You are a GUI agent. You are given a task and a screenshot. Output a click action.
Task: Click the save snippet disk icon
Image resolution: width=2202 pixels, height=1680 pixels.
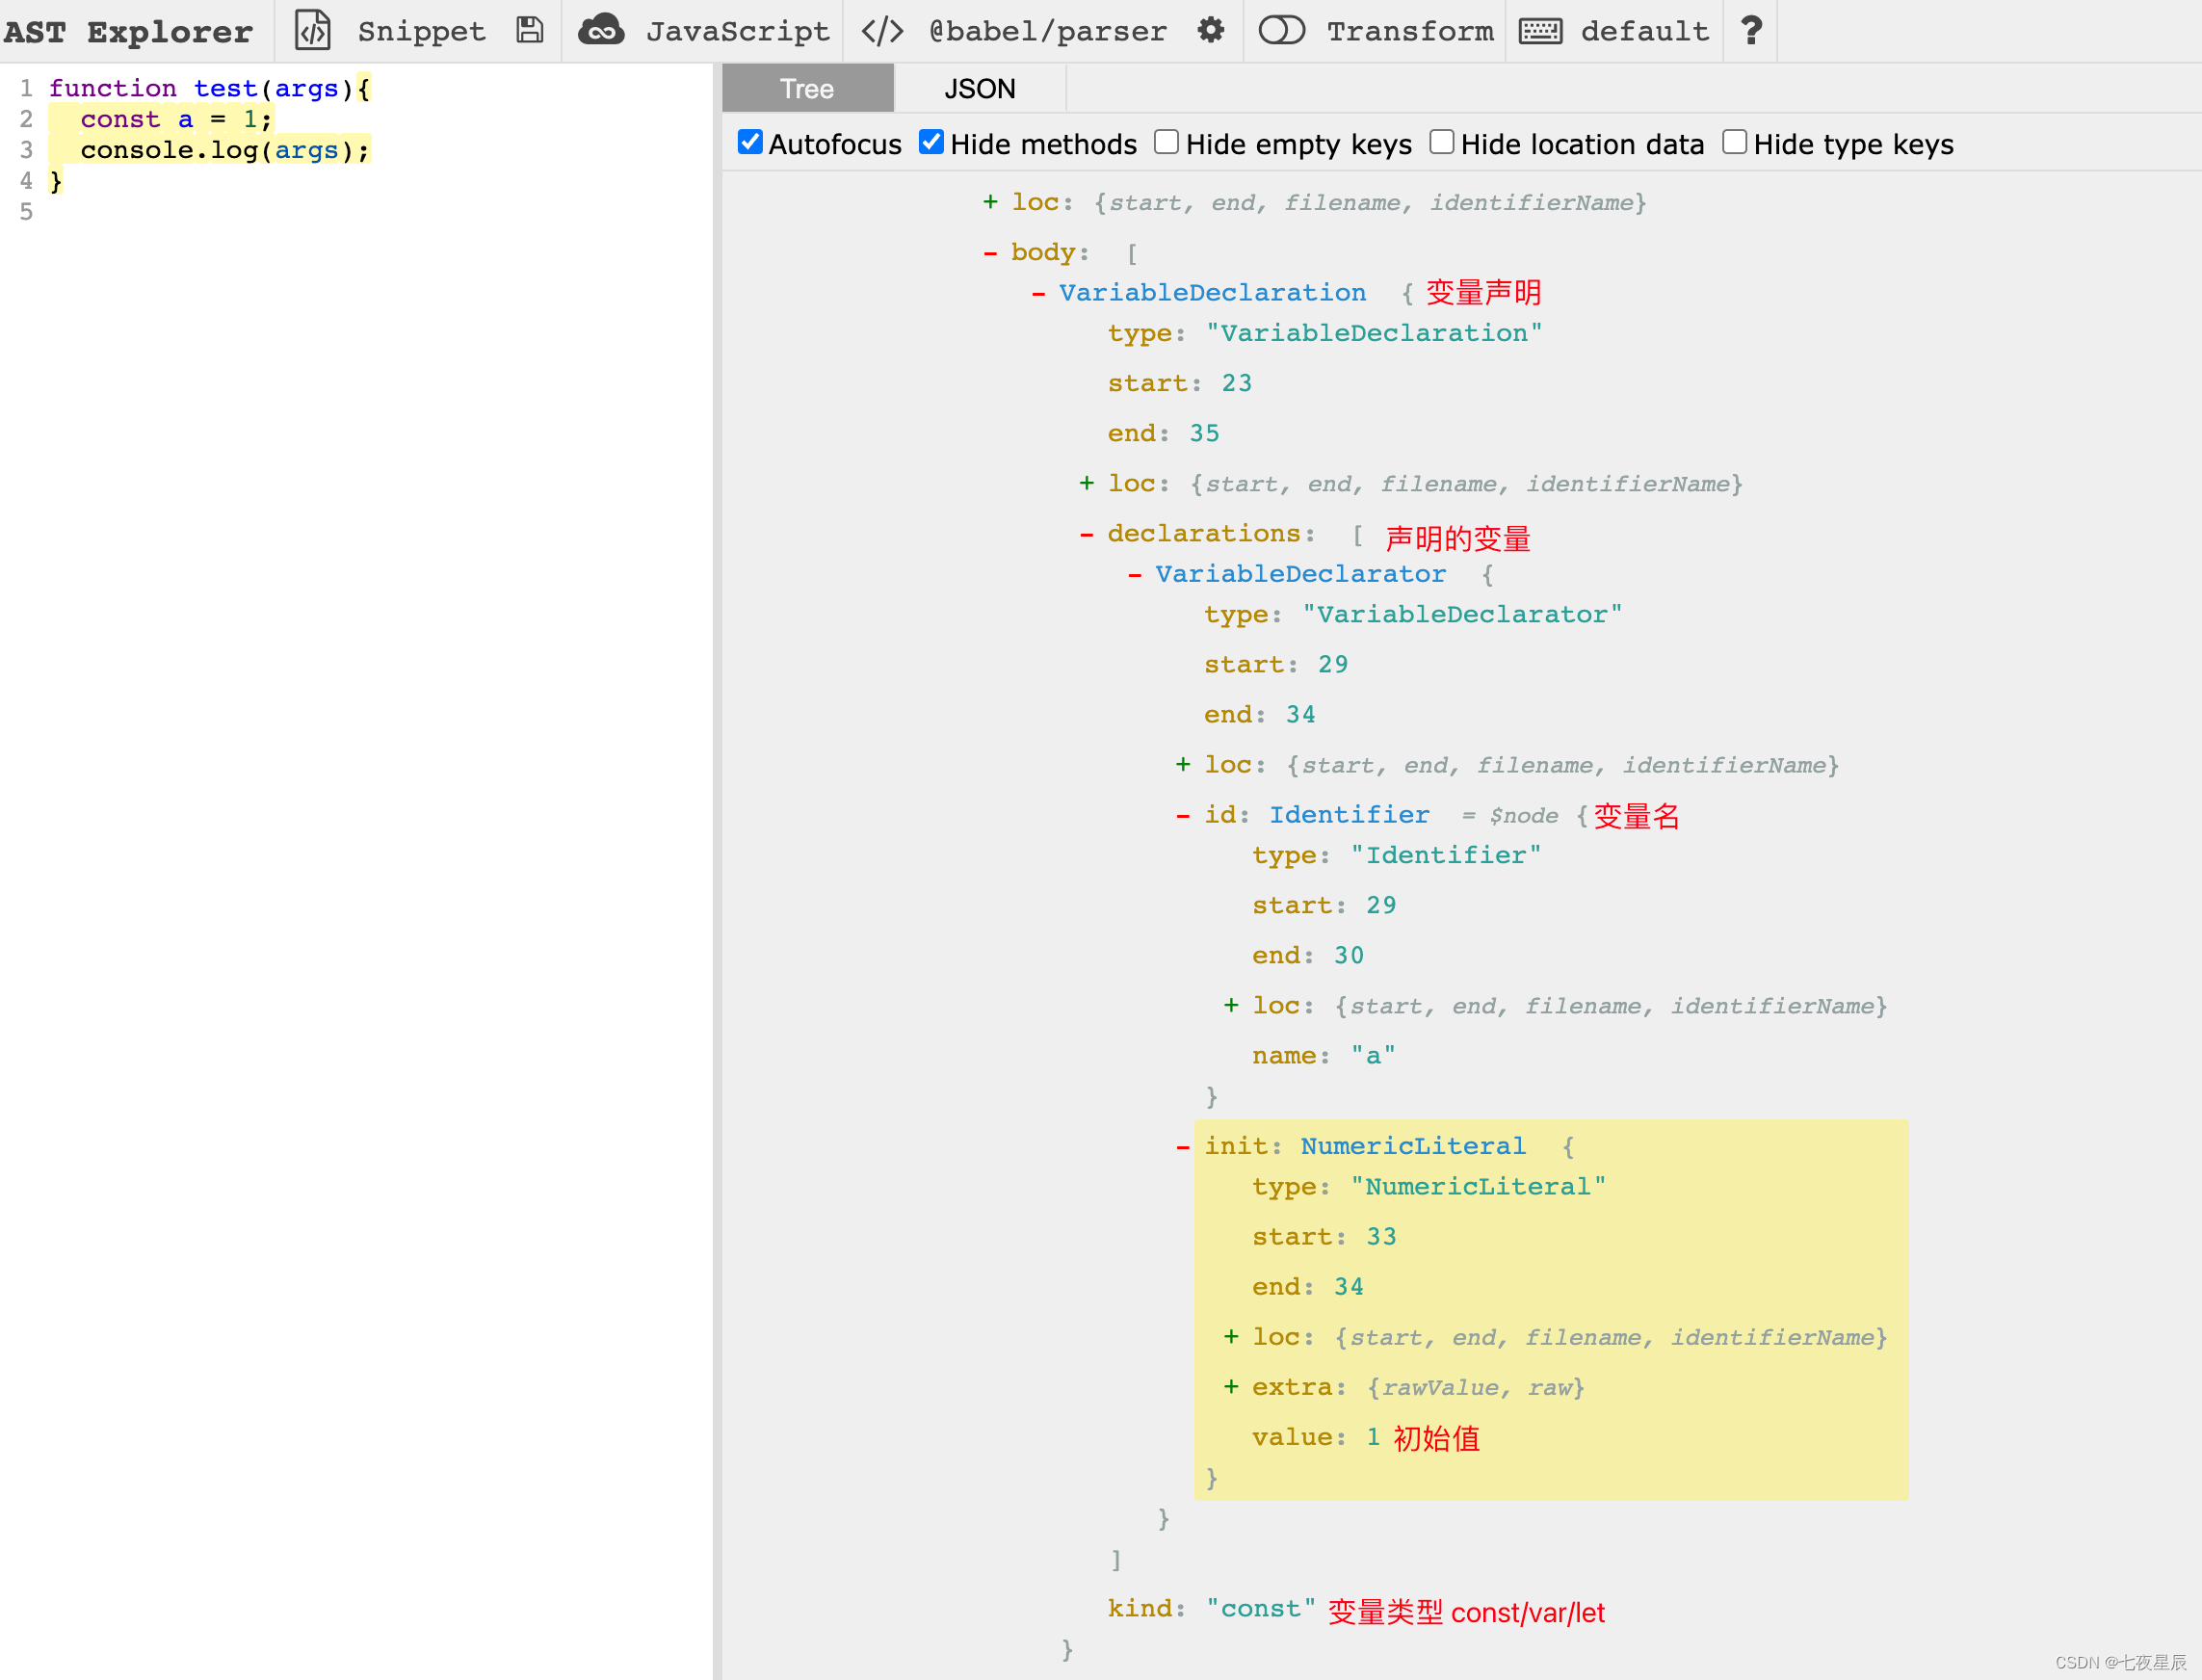point(530,30)
